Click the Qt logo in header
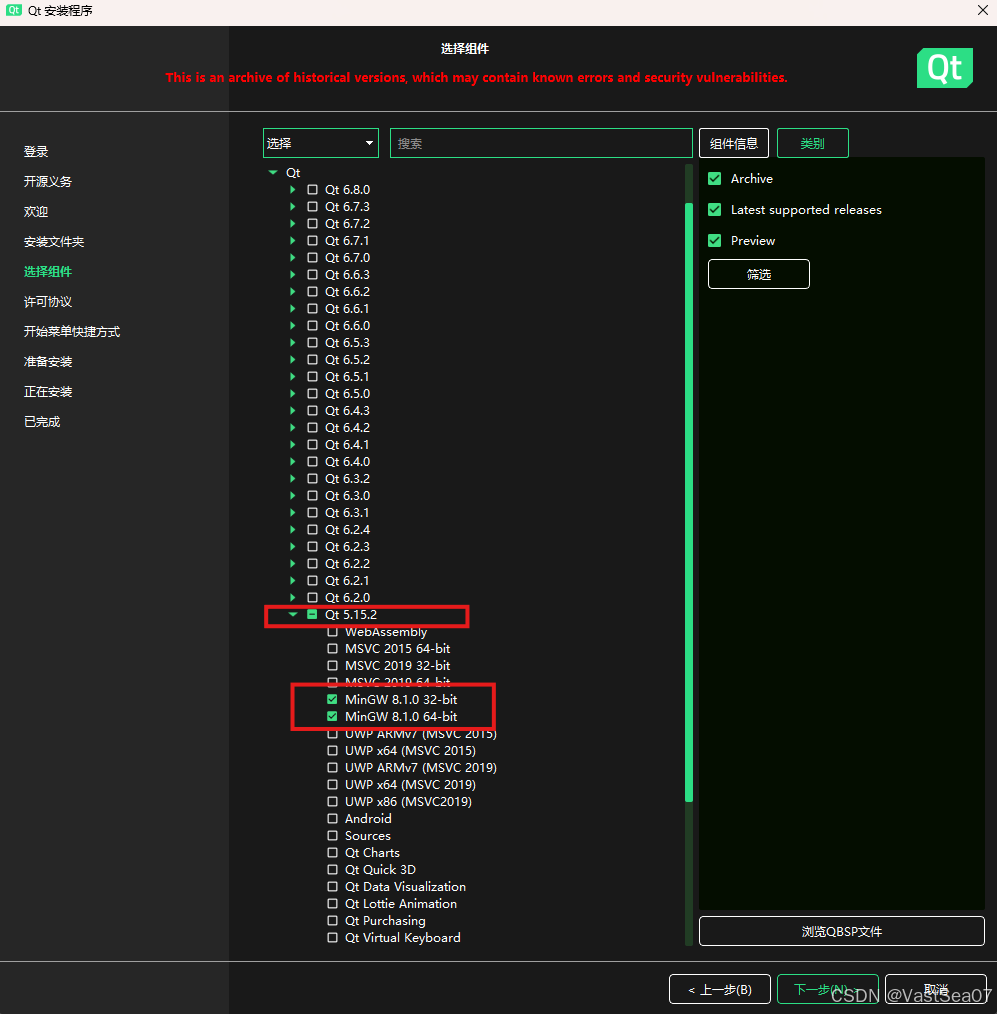Viewport: 997px width, 1014px height. [x=945, y=68]
